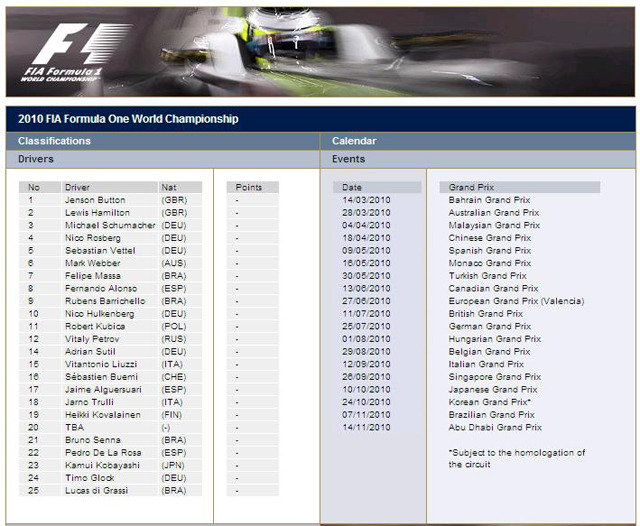Click the date 14/03/2010
The height and width of the screenshot is (526, 640).
coord(366,200)
